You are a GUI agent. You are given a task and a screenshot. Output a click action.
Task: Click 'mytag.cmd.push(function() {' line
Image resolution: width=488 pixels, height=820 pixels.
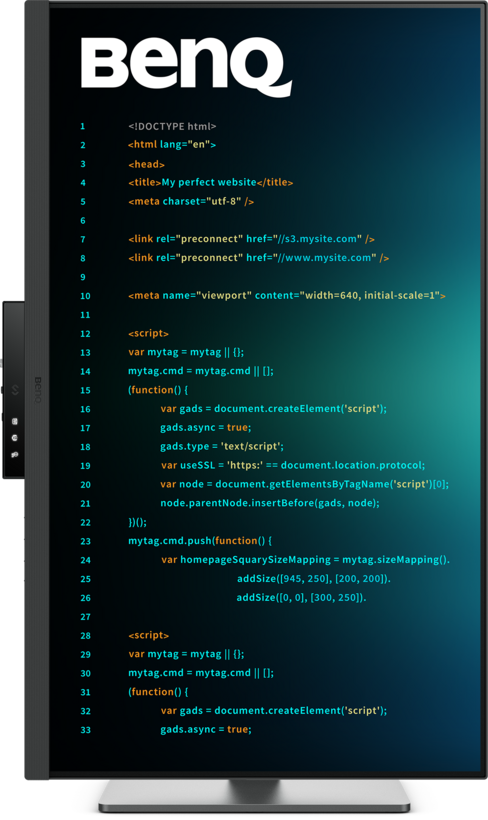[200, 541]
